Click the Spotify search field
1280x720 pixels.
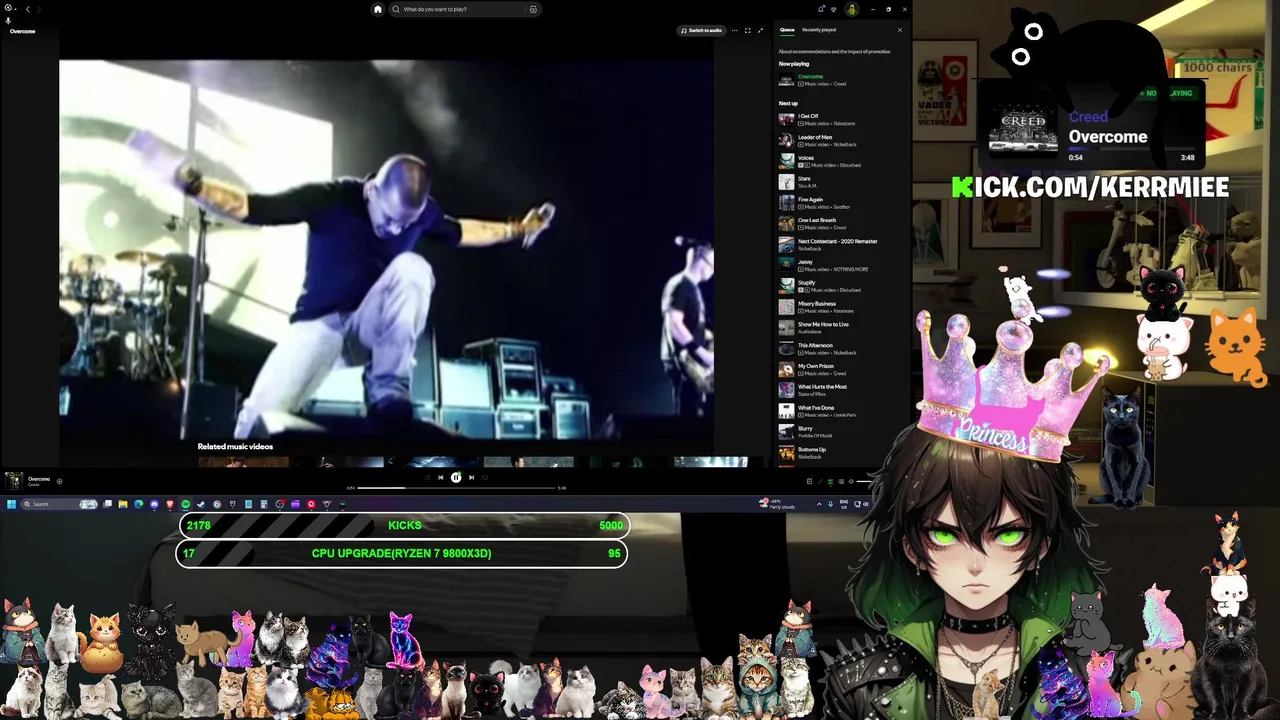(x=464, y=9)
